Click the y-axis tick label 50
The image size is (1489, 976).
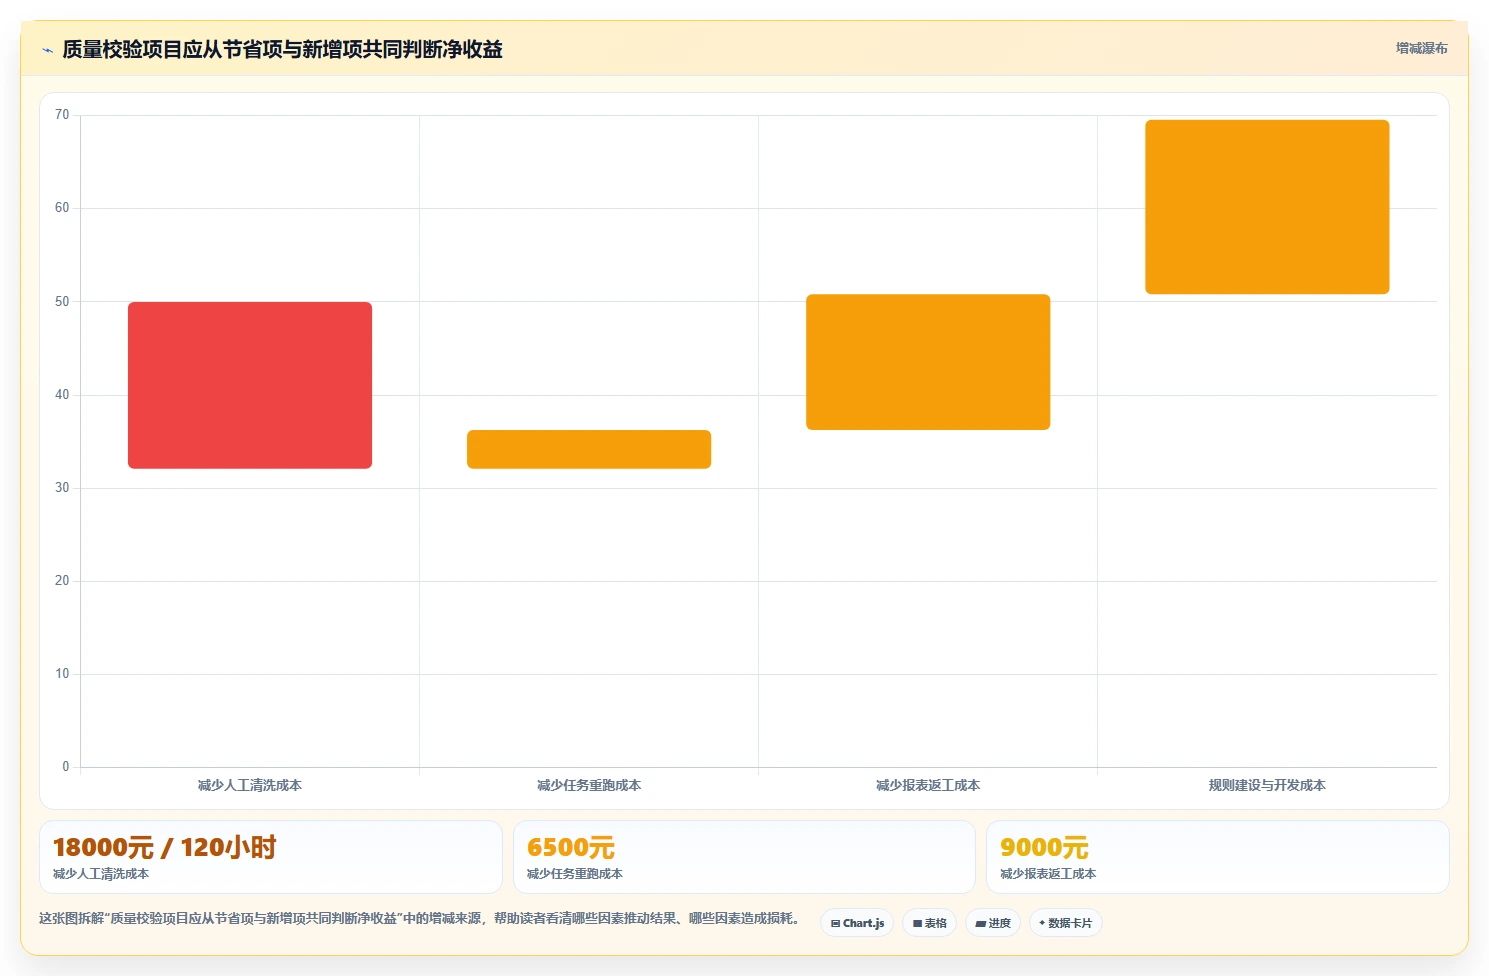[62, 301]
